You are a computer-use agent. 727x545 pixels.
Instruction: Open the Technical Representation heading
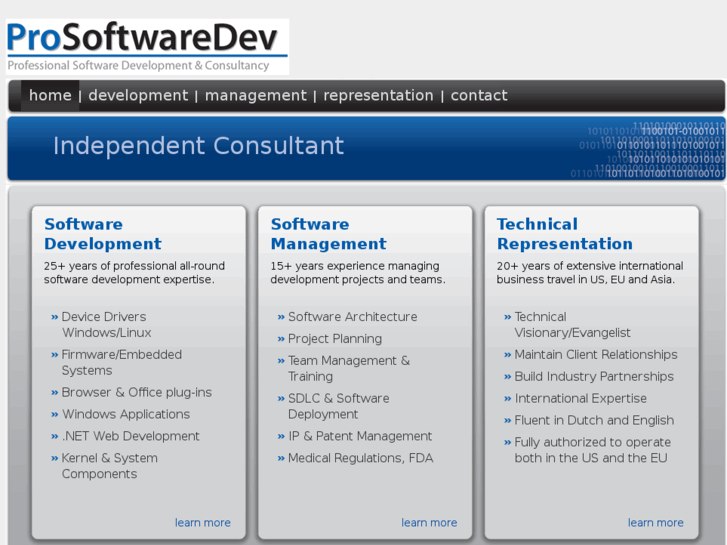click(565, 234)
